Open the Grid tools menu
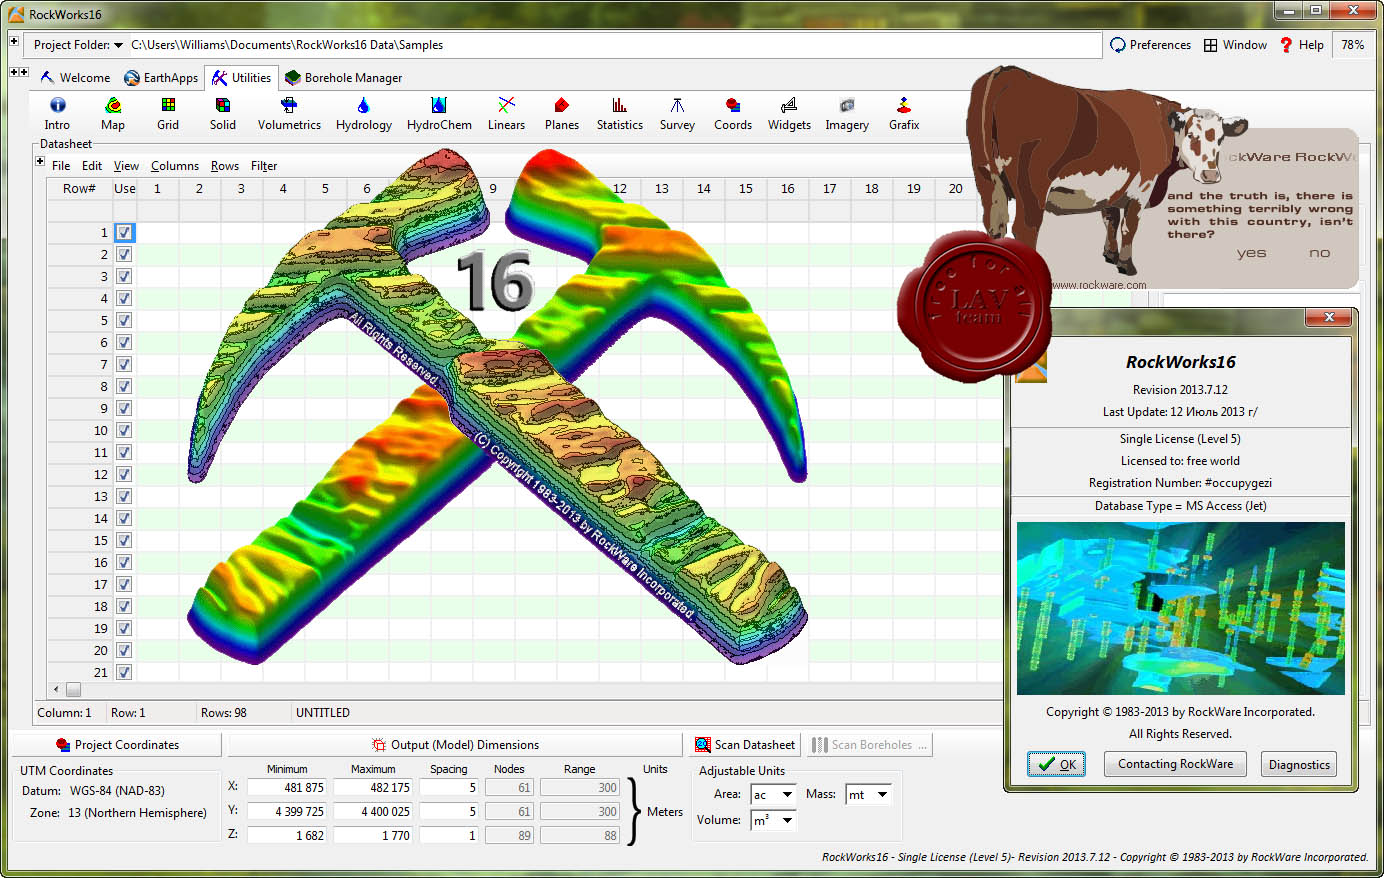Screen dimensions: 1384x878 point(168,113)
